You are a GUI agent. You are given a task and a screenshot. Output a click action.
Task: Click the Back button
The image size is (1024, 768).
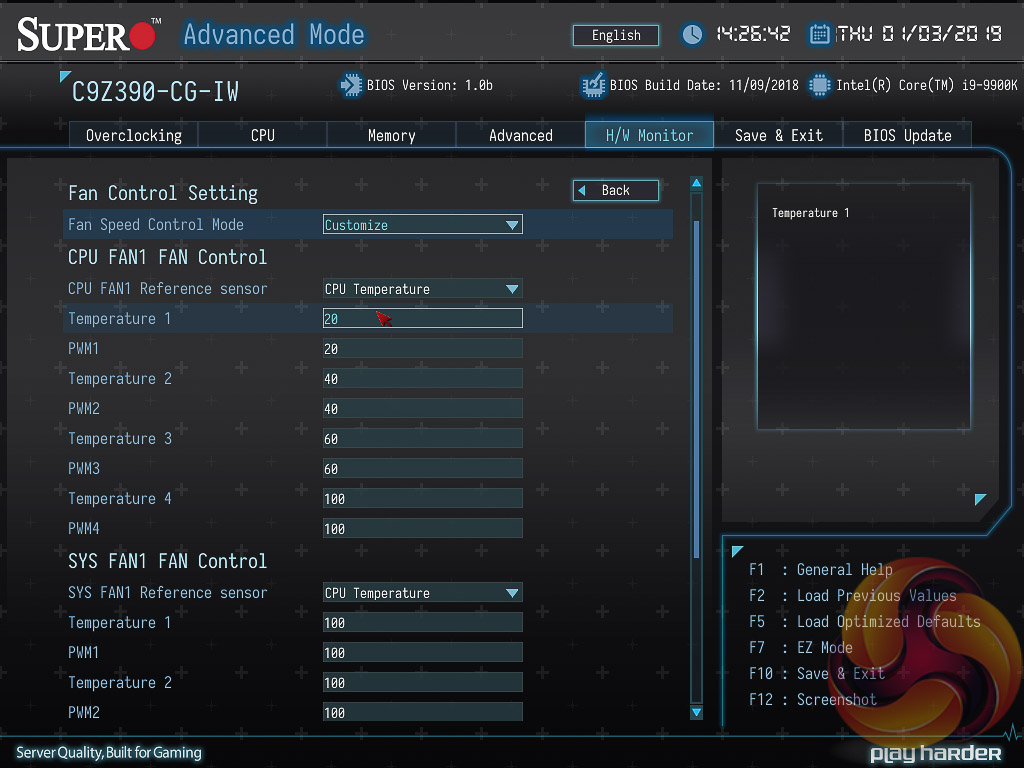pos(616,190)
